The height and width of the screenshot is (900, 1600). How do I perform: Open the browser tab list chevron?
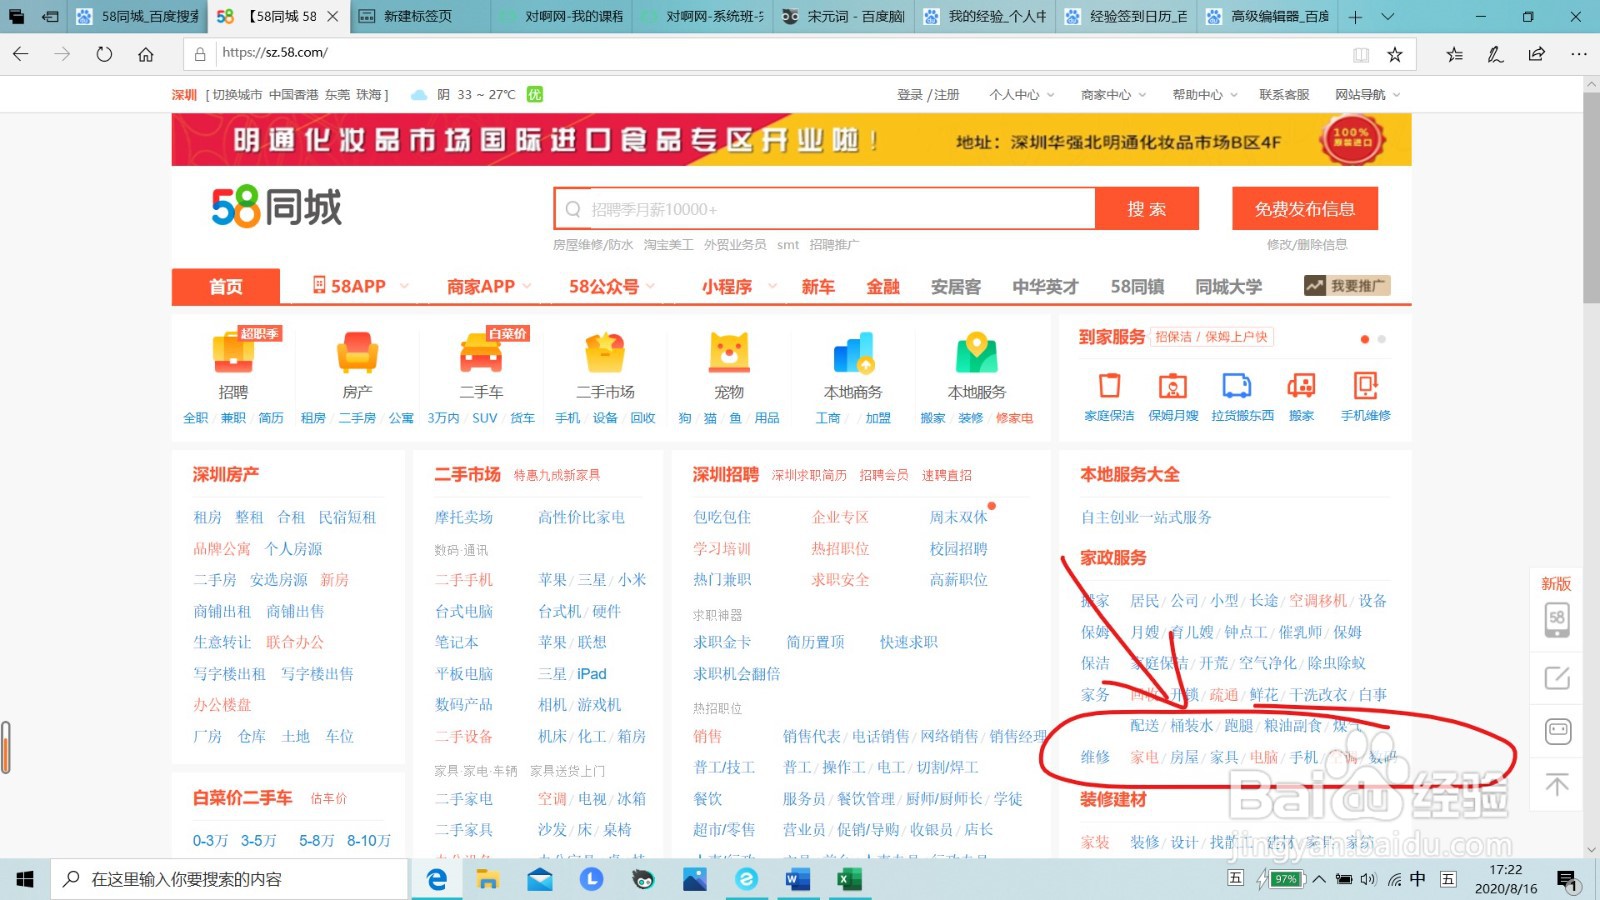tap(1388, 17)
